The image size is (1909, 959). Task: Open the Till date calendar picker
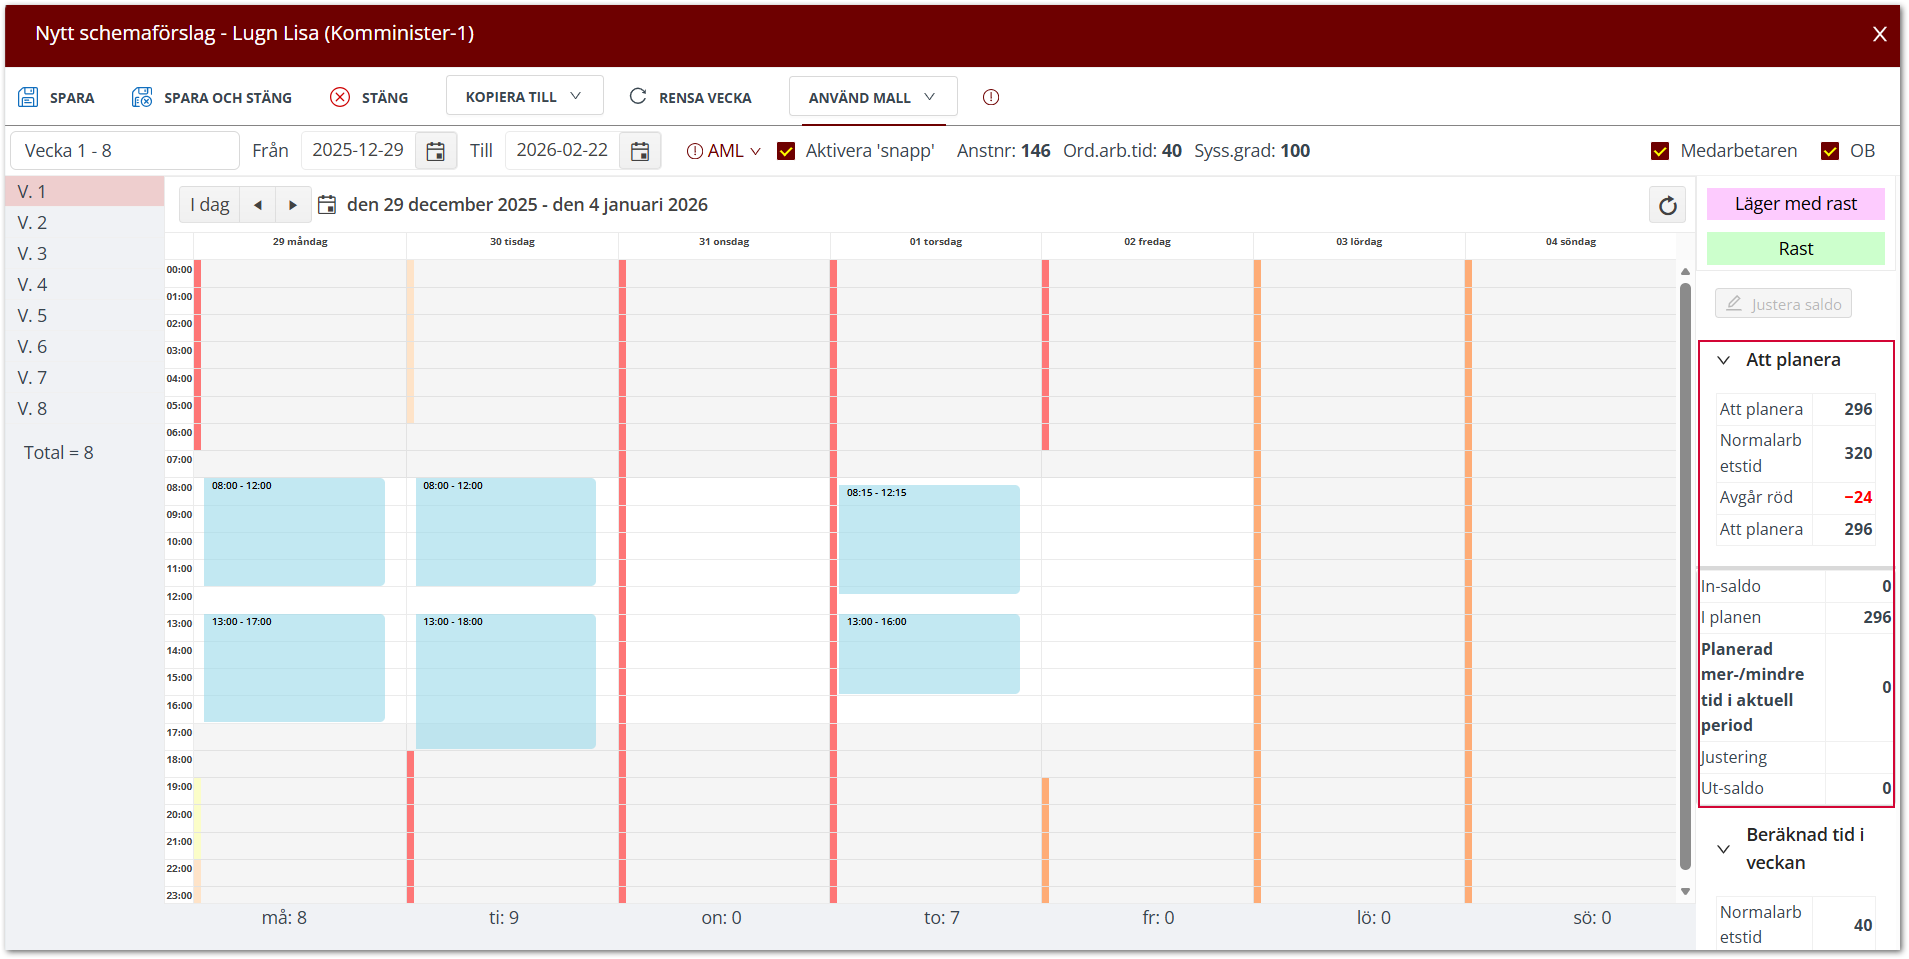(640, 151)
